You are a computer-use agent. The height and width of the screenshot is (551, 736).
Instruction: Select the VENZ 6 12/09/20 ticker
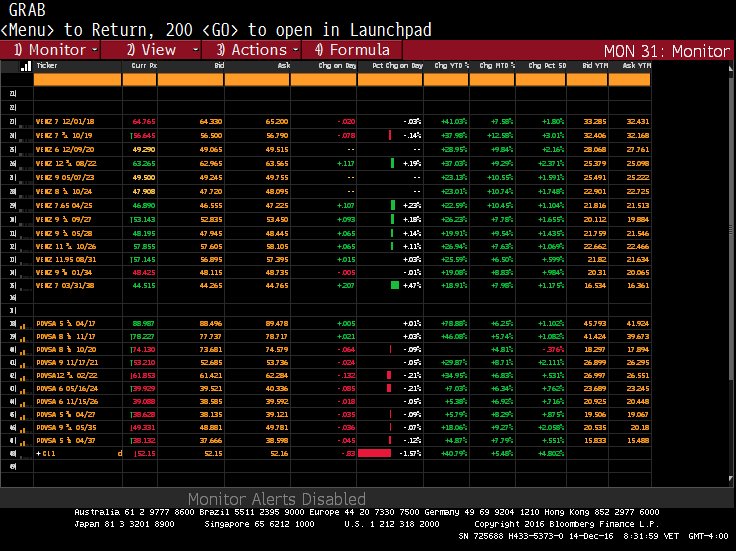(x=65, y=150)
